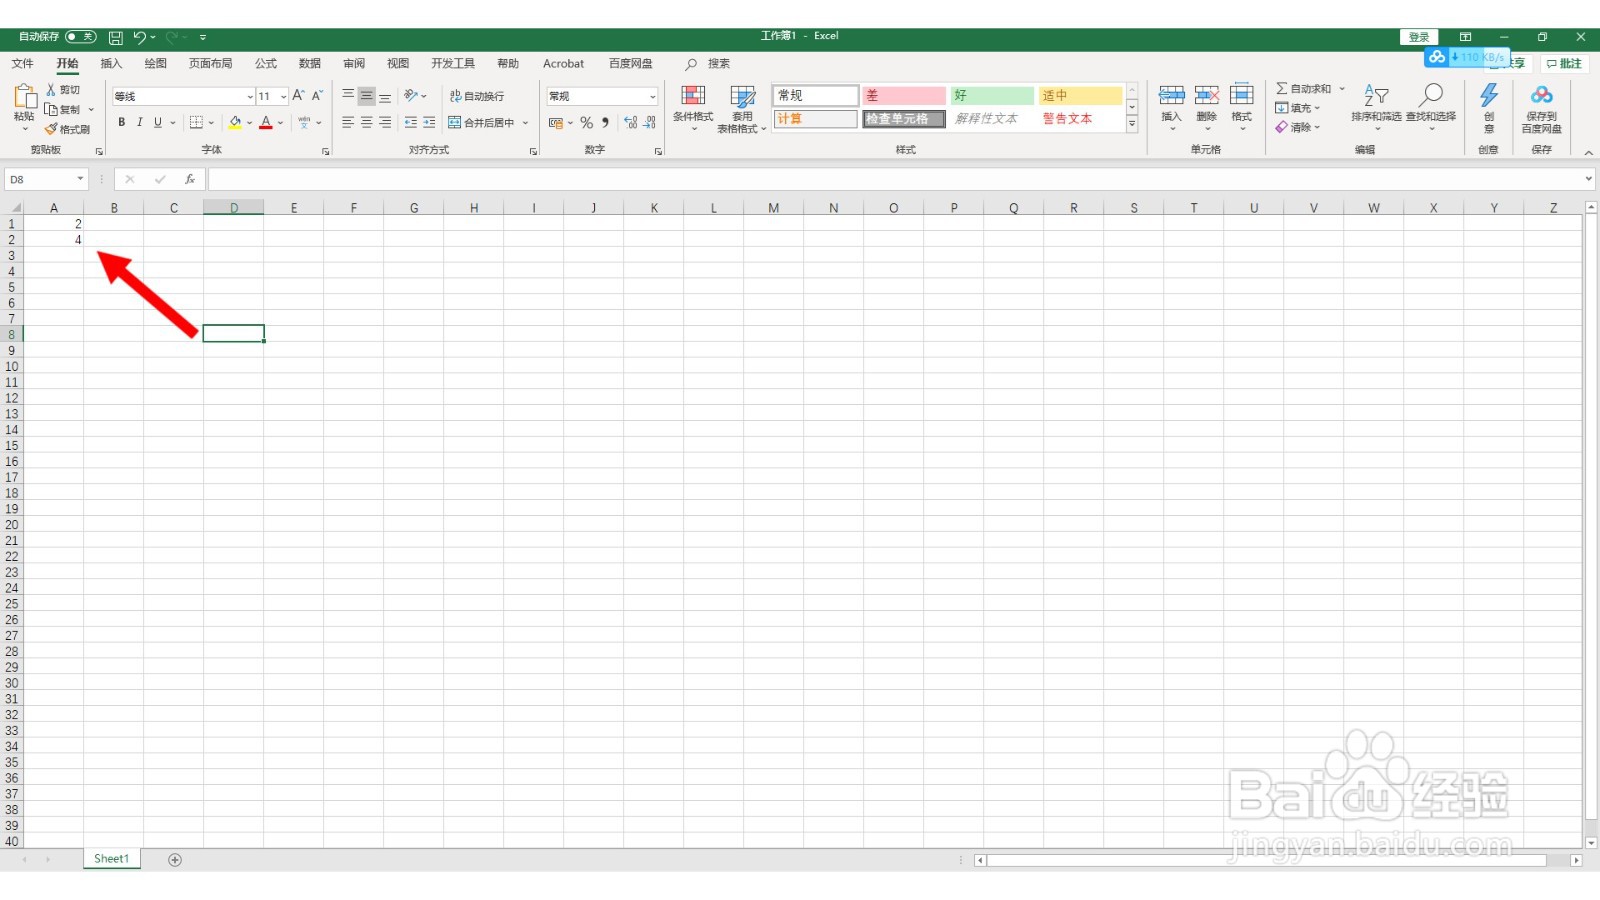Select cell A2 containing 4

click(53, 240)
